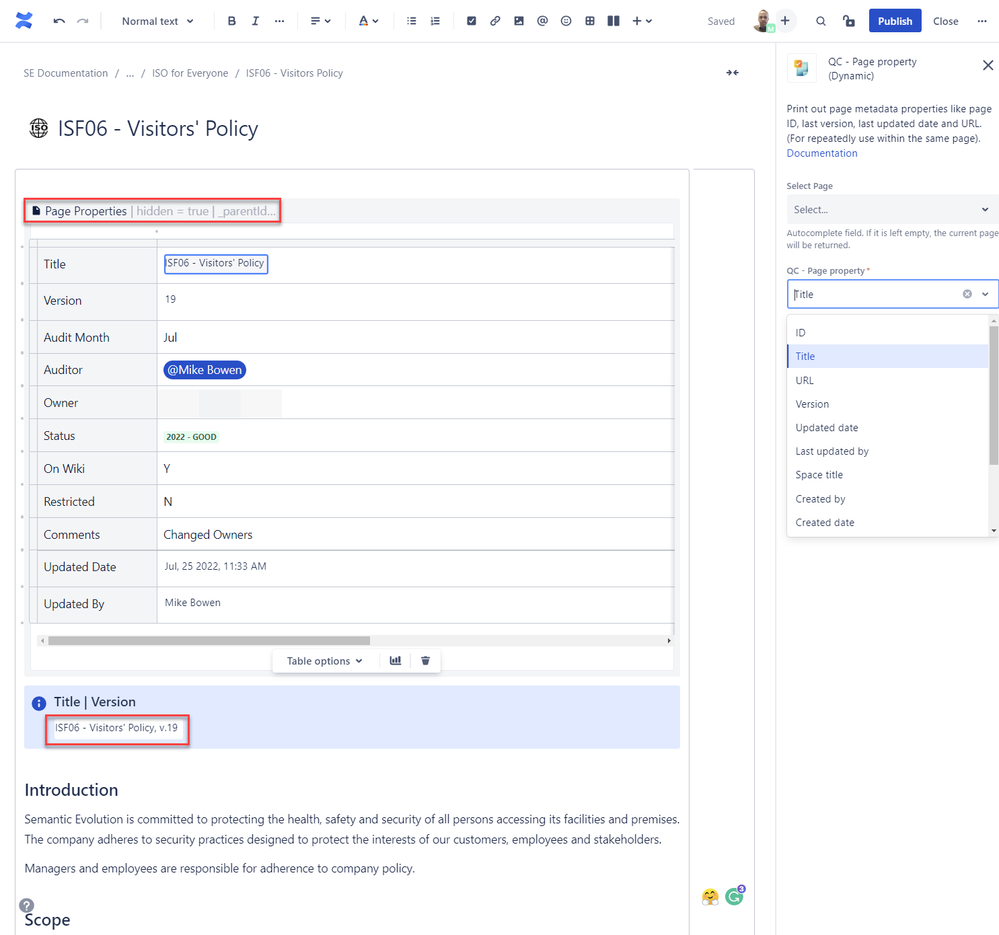The image size is (999, 935).
Task: Open the help question mark button
Action: click(27, 905)
